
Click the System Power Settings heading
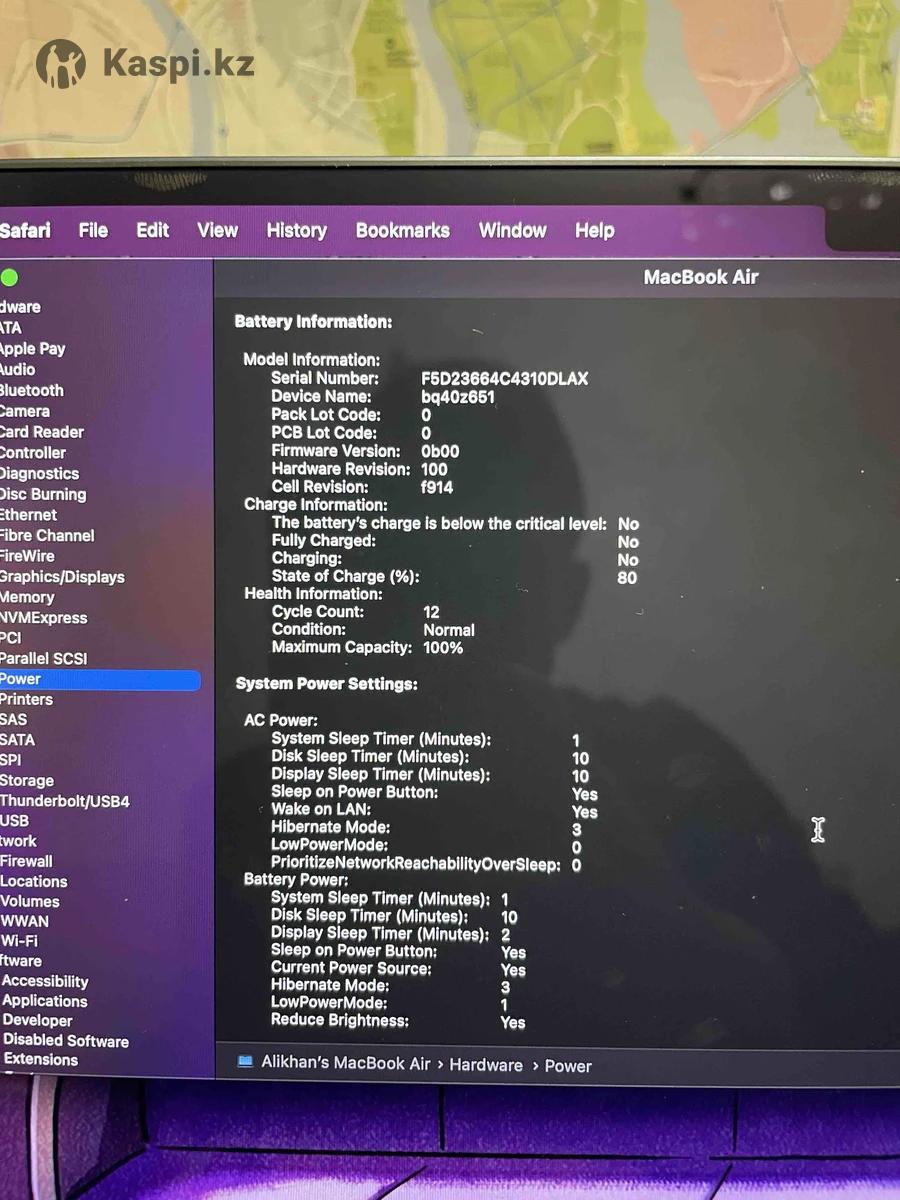[327, 684]
